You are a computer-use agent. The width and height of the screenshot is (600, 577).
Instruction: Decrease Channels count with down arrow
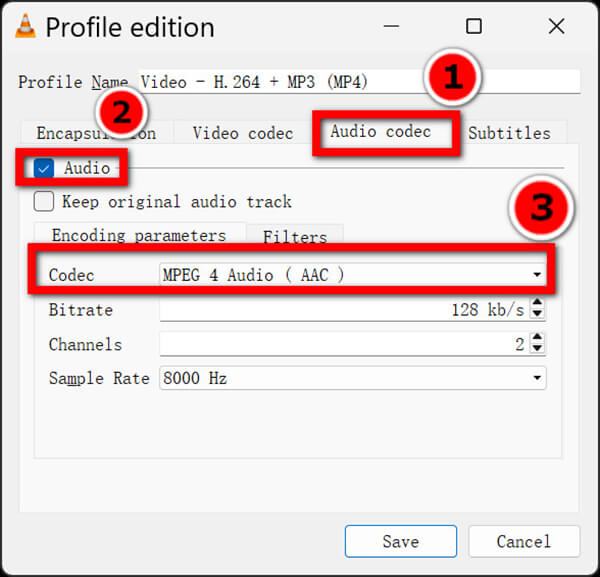click(537, 348)
